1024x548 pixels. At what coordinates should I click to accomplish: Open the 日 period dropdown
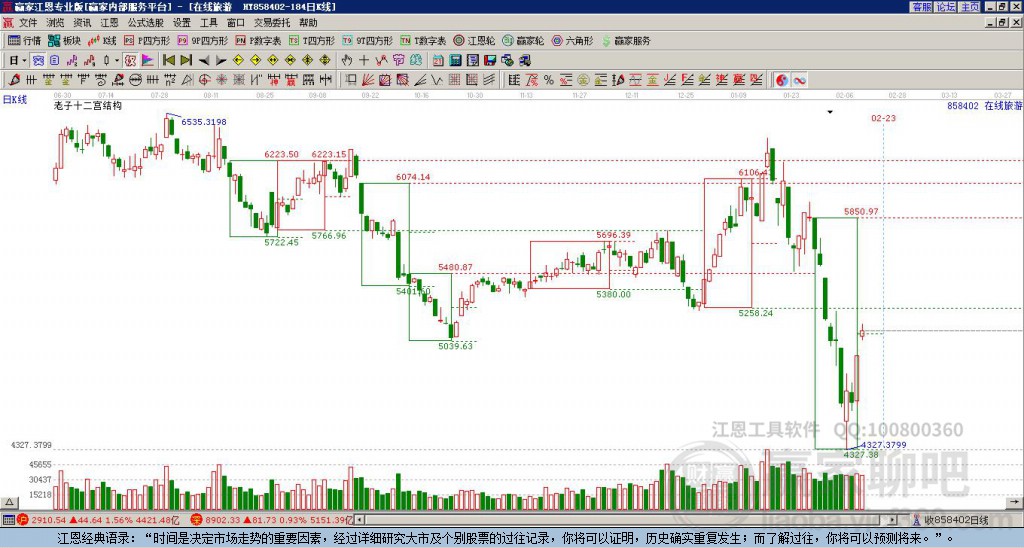click(x=18, y=61)
